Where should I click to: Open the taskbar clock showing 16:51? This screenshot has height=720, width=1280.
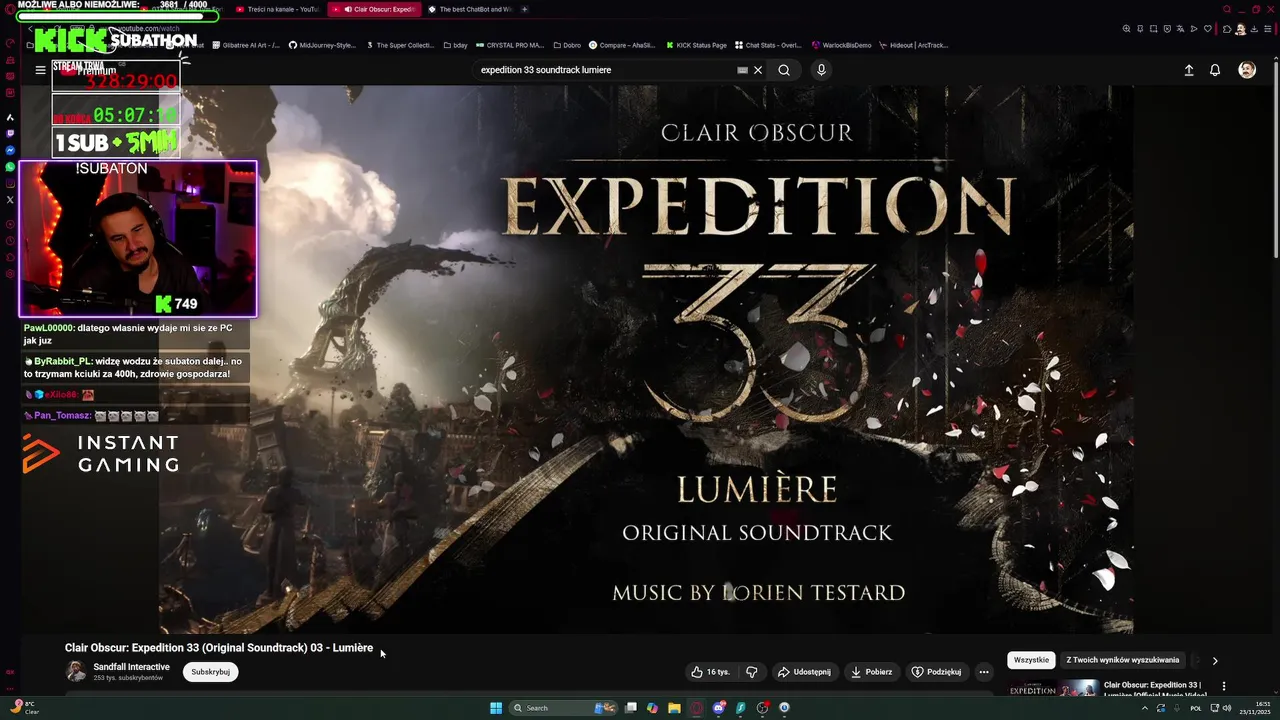(1254, 708)
